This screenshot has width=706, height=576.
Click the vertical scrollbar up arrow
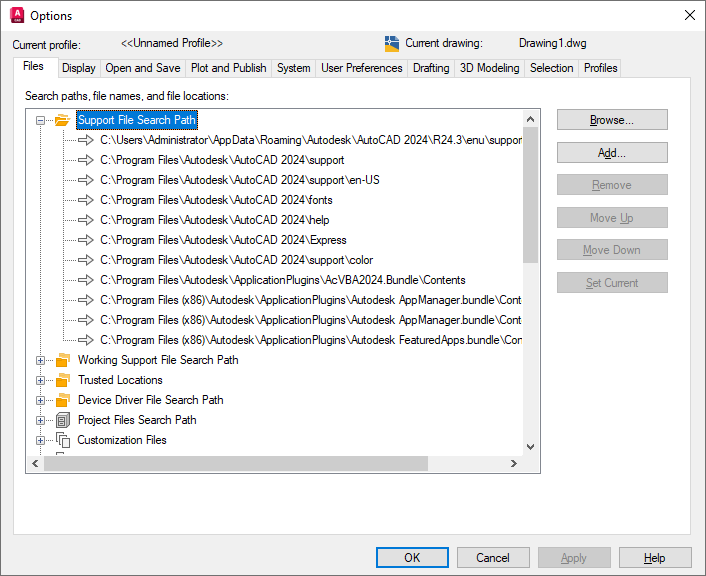530,119
